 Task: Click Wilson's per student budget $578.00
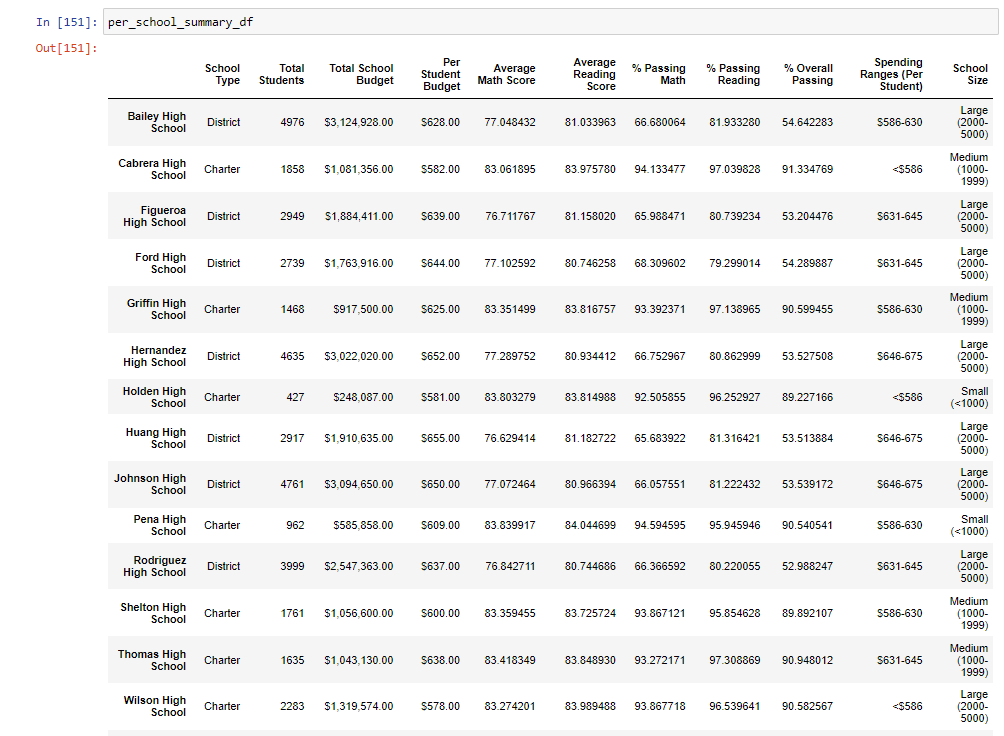(x=441, y=706)
